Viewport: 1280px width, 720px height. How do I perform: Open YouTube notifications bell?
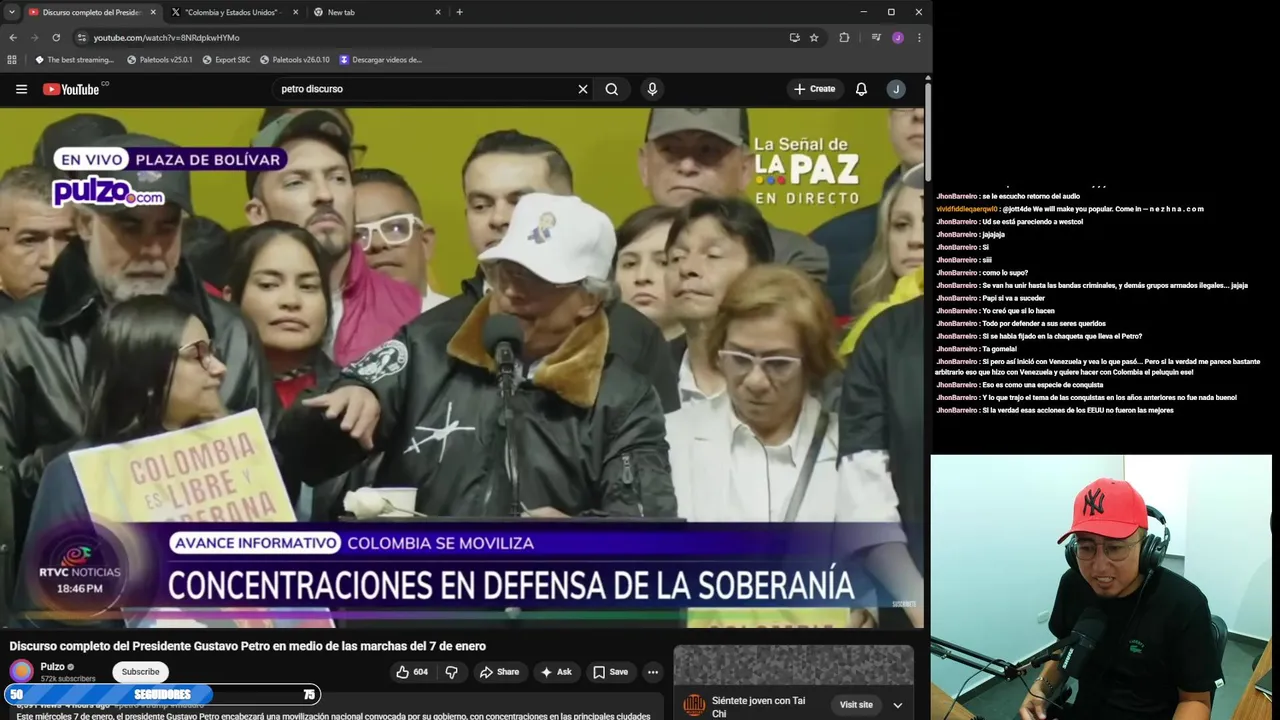[x=861, y=89]
